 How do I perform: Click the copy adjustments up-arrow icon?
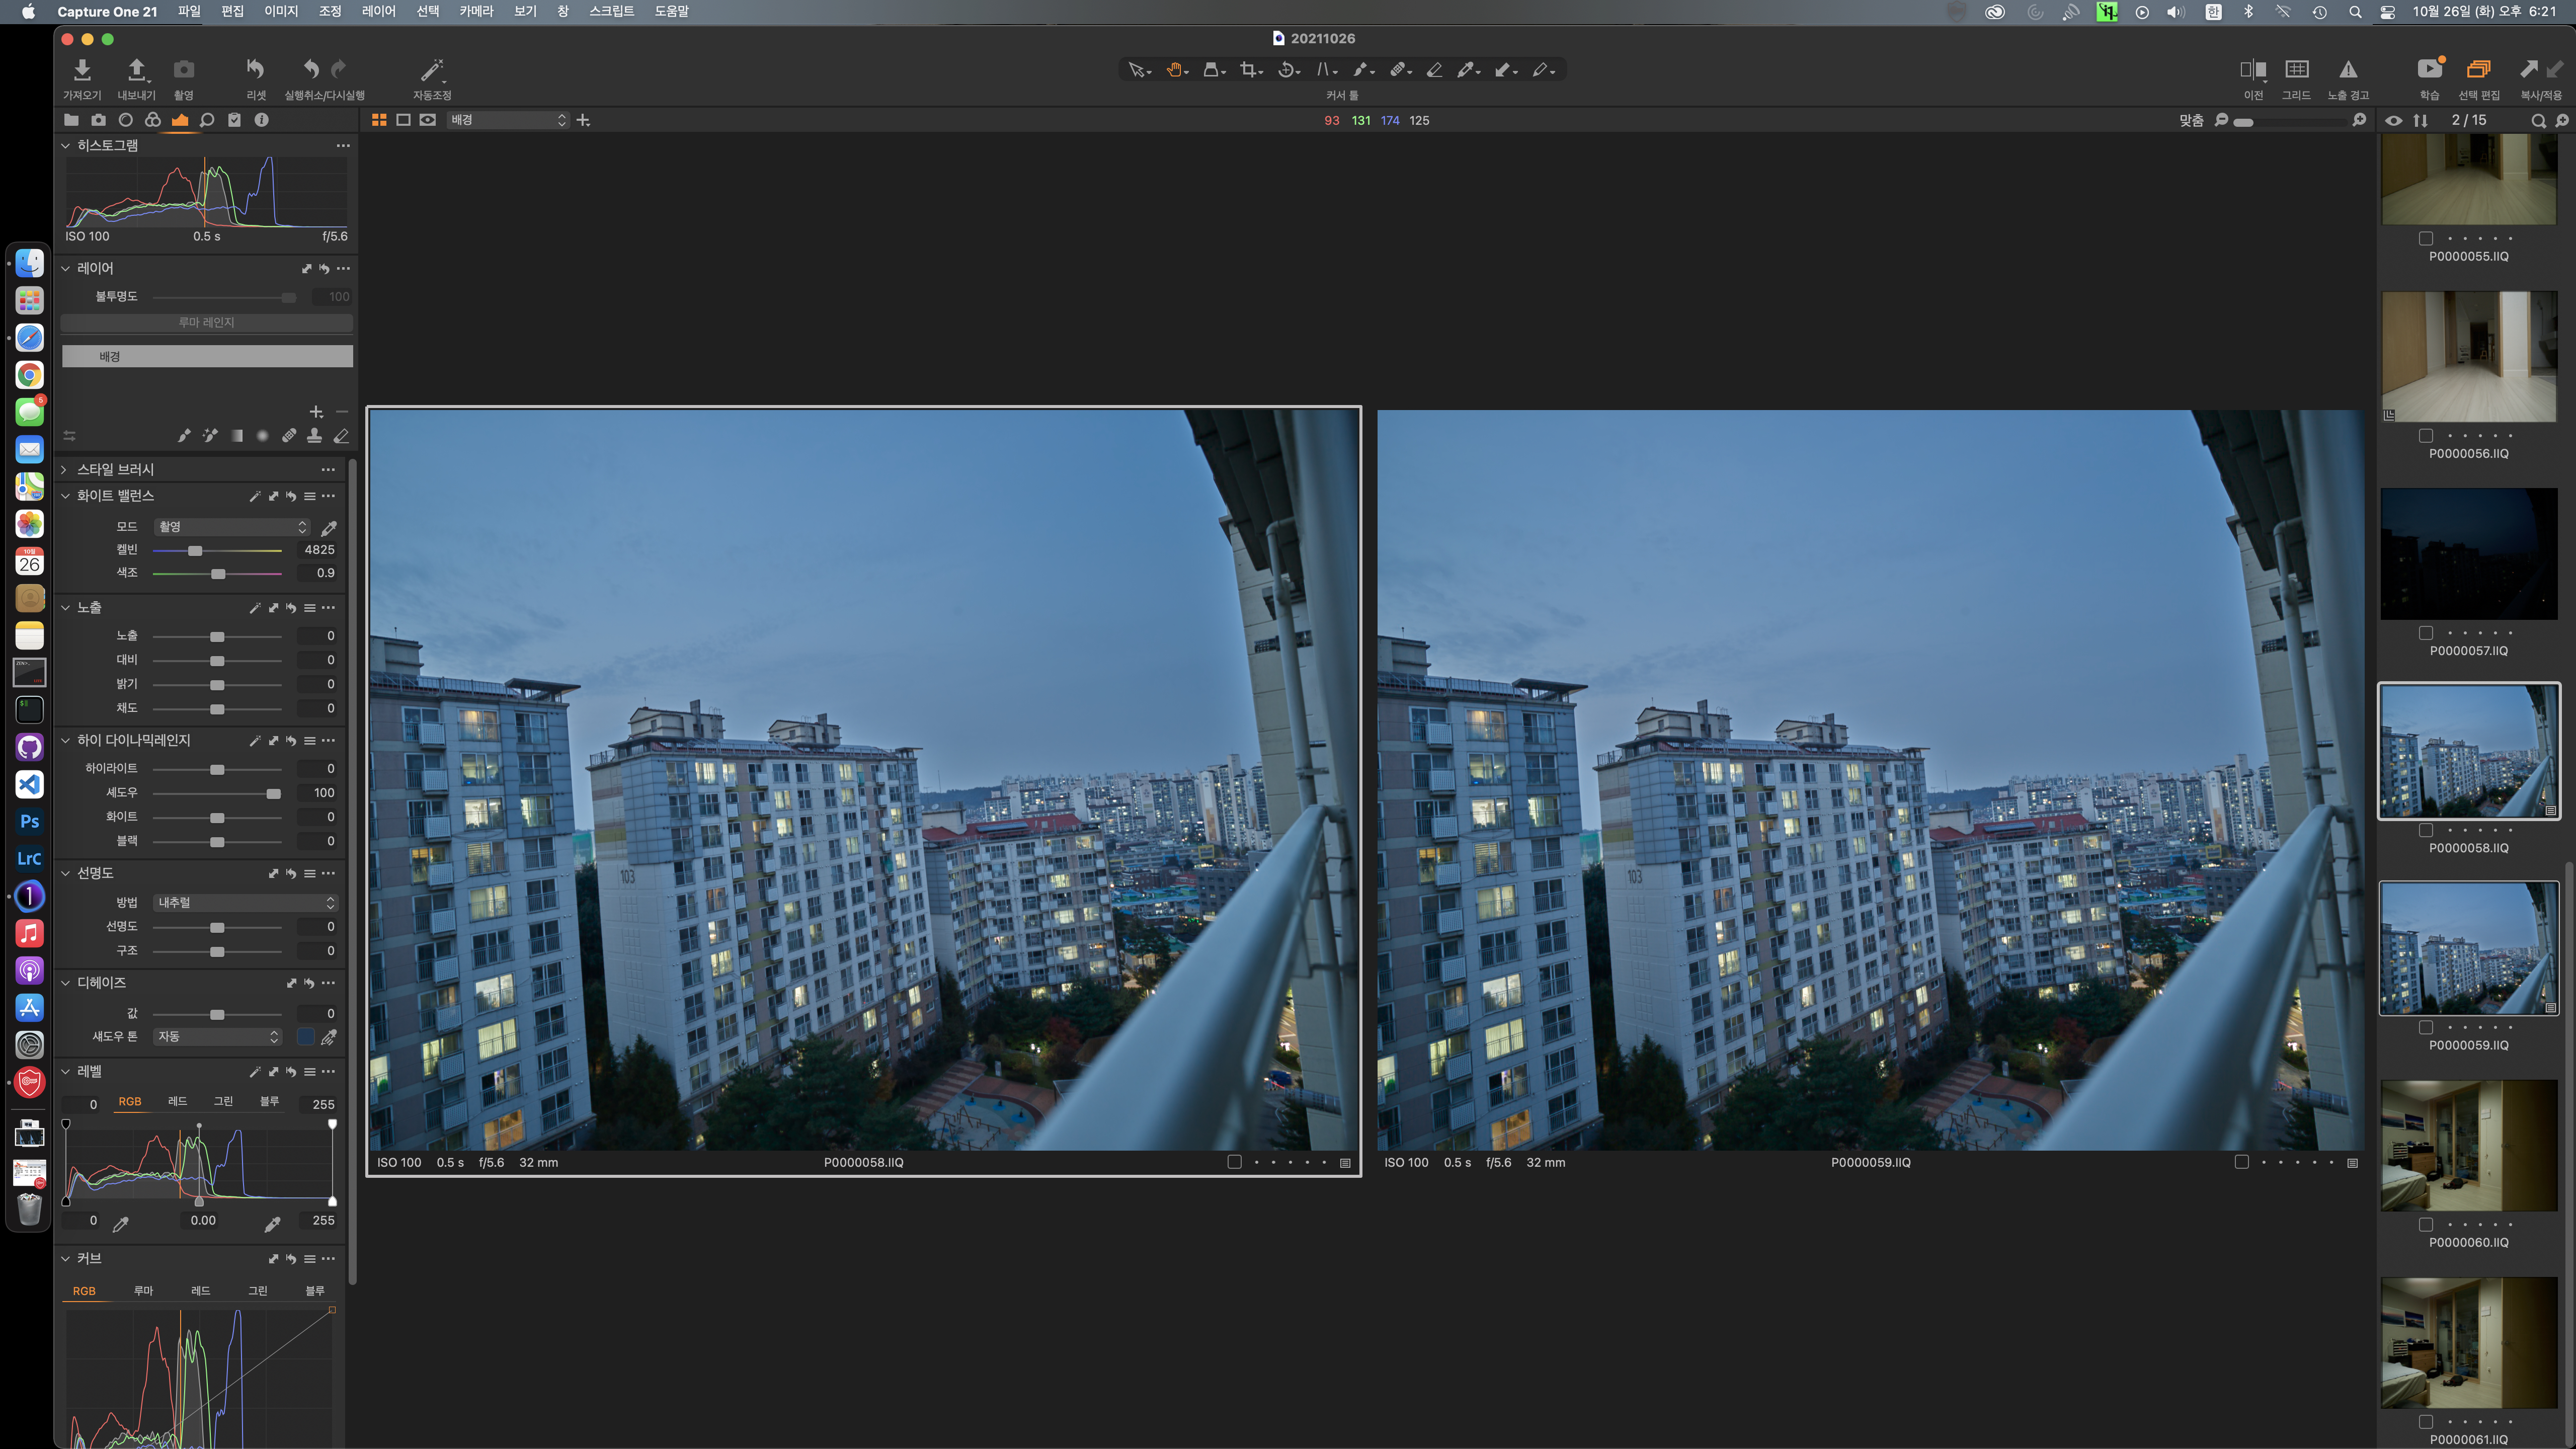(2528, 69)
